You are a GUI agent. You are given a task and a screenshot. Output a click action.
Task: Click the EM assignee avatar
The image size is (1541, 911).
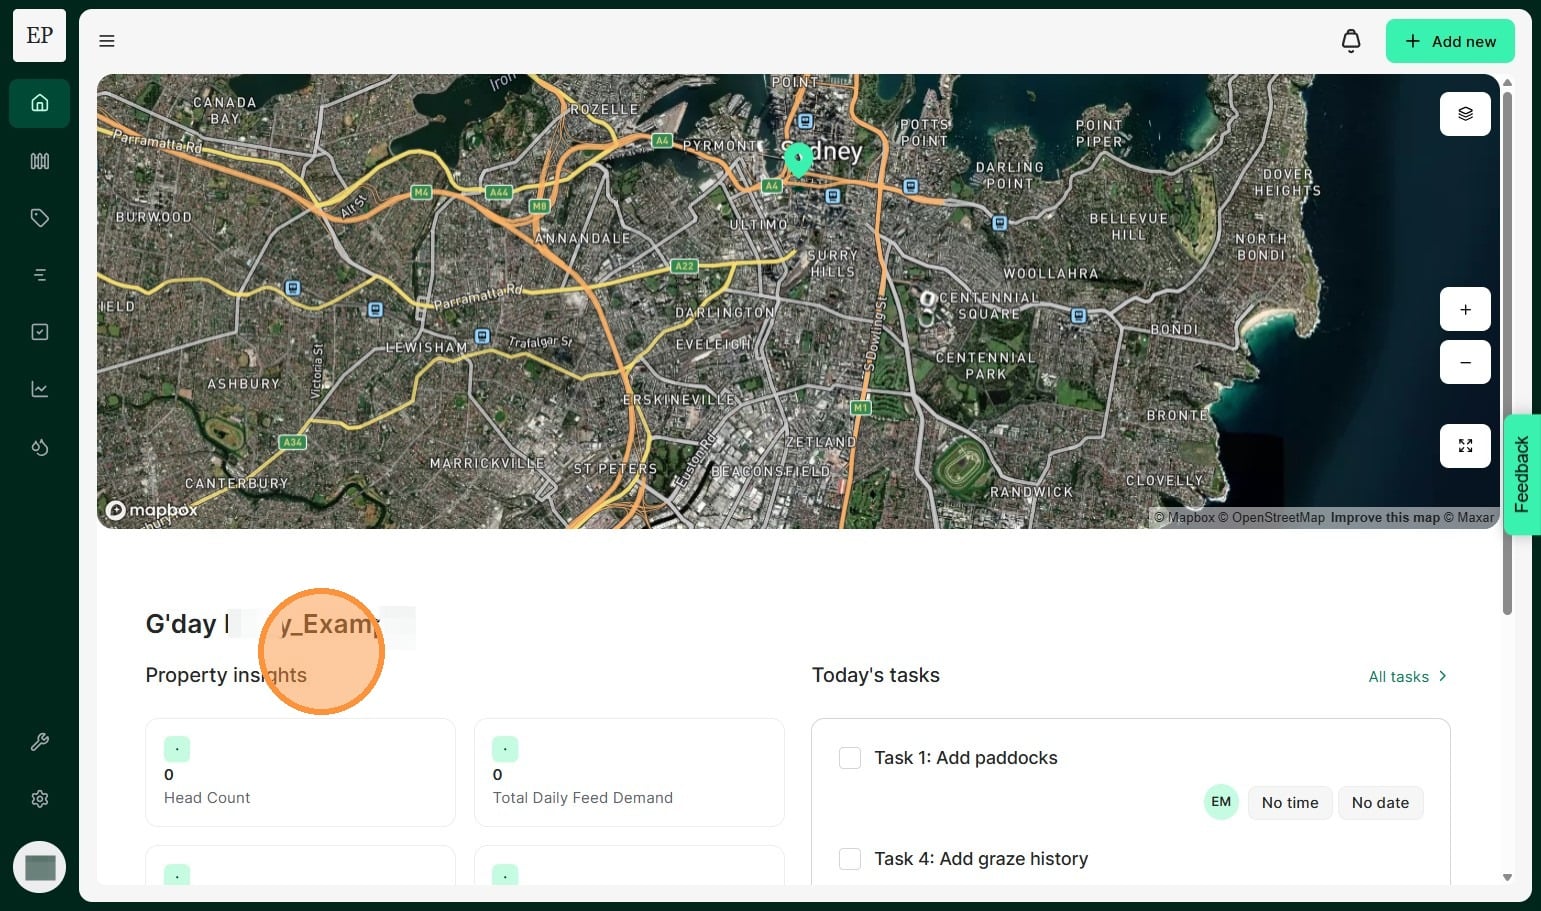[x=1221, y=802]
